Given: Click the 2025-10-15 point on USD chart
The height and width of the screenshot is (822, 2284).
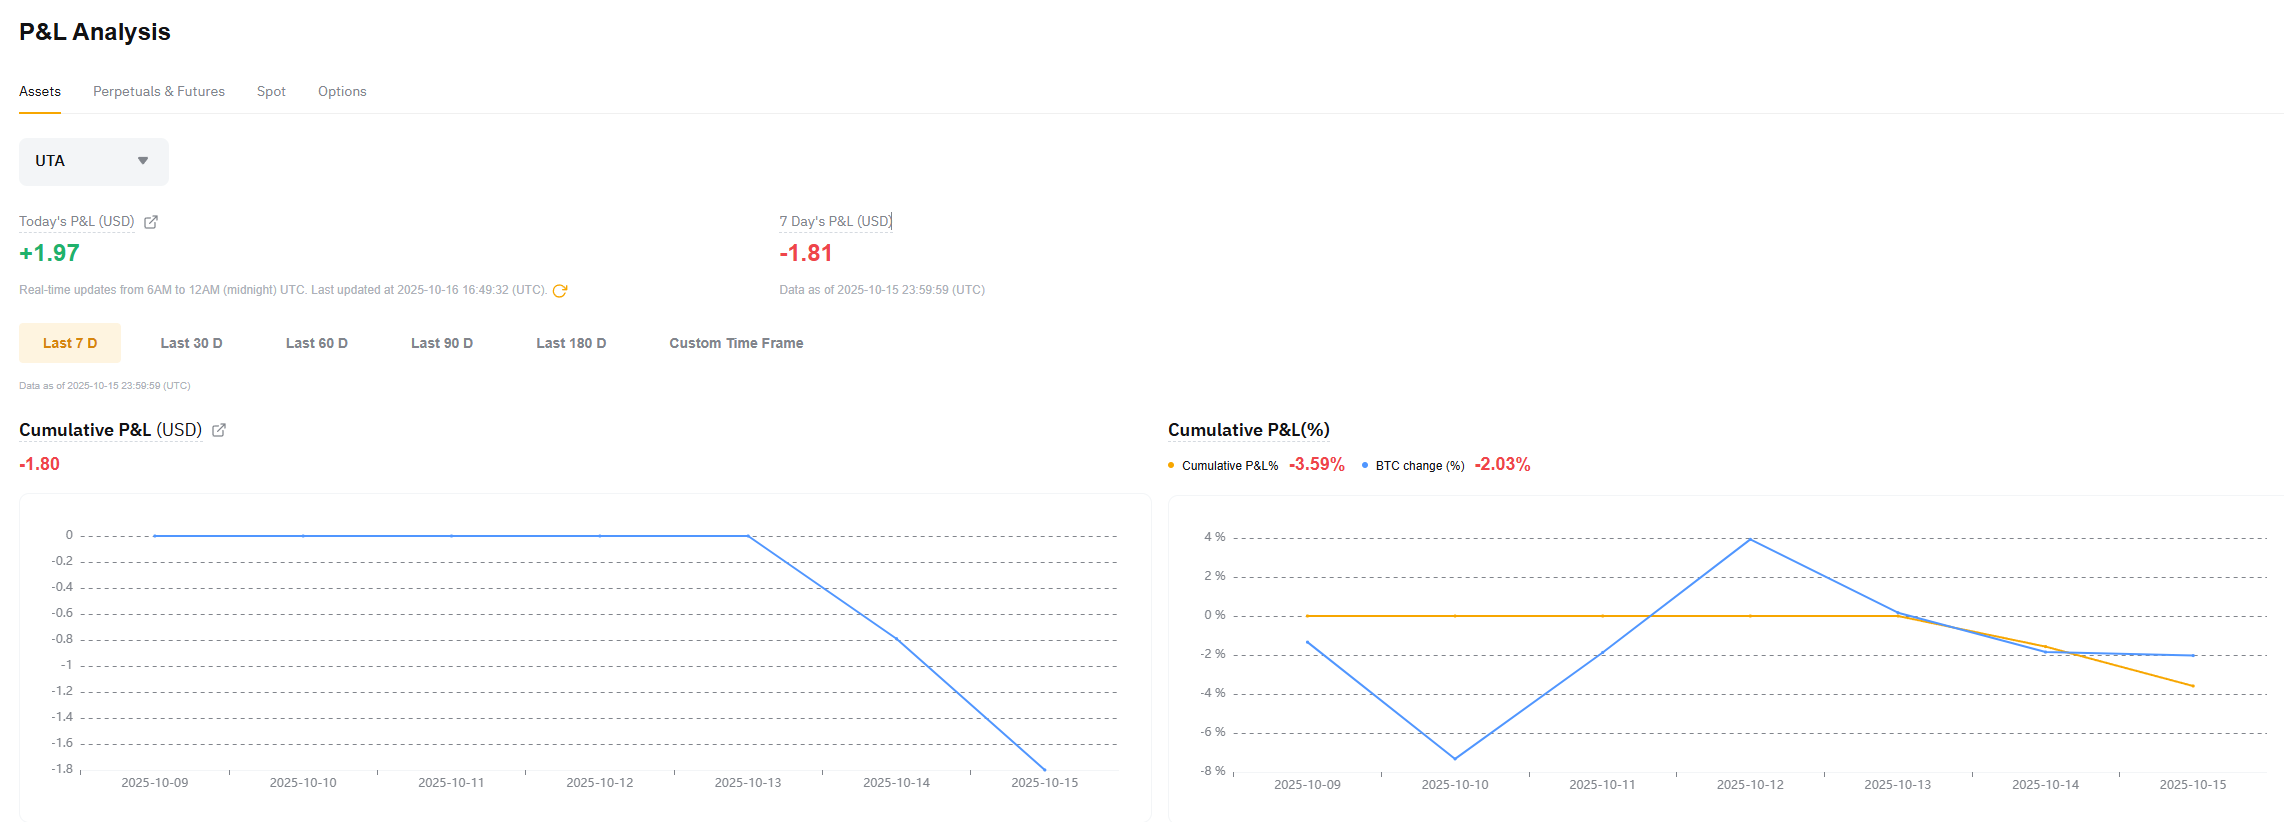Looking at the screenshot, I should tap(1045, 770).
